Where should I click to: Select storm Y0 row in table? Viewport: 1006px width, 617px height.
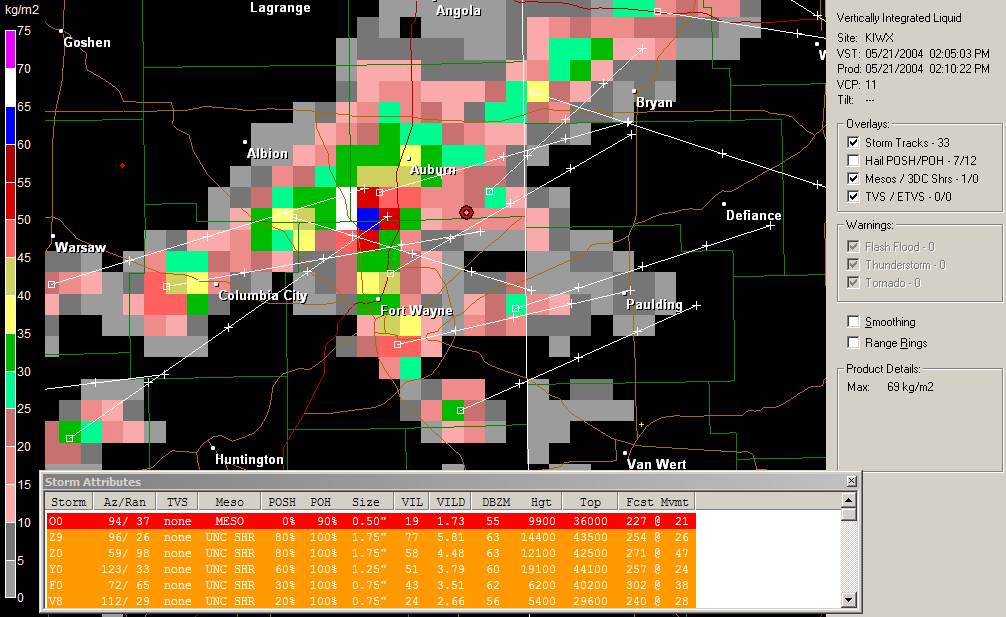371,569
